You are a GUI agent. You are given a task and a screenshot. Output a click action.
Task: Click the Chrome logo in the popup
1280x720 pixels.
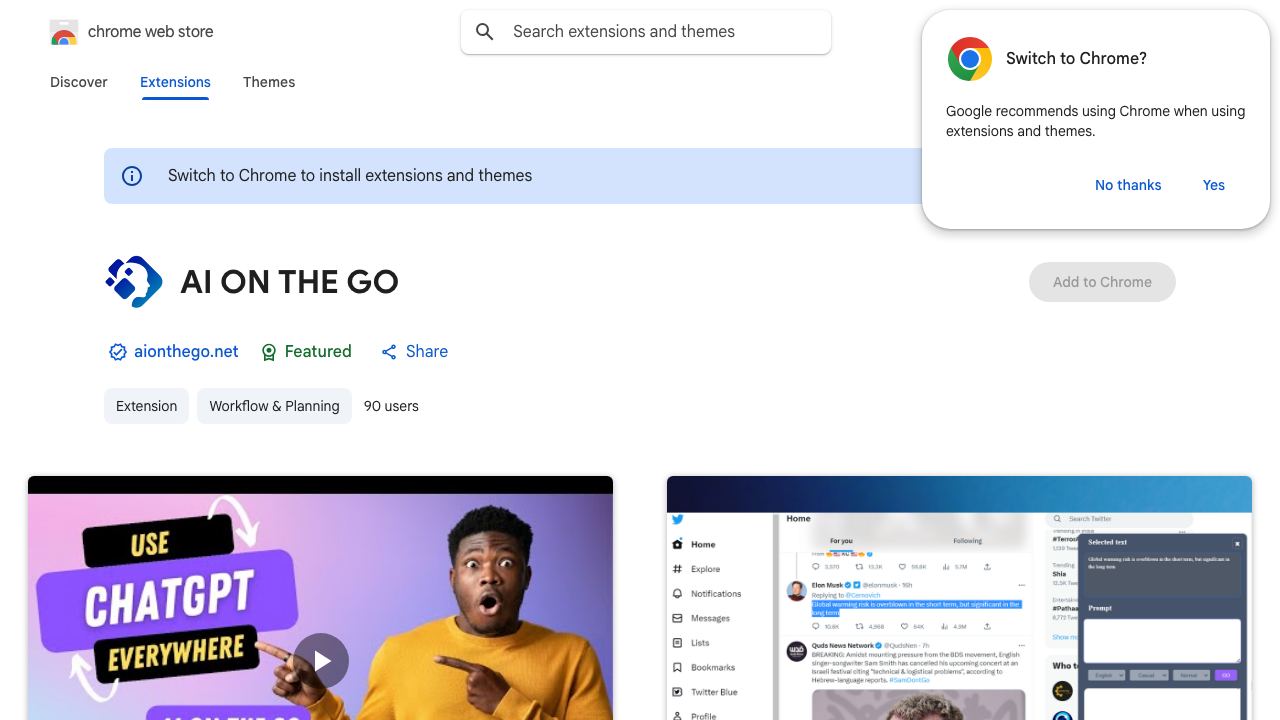tap(969, 59)
